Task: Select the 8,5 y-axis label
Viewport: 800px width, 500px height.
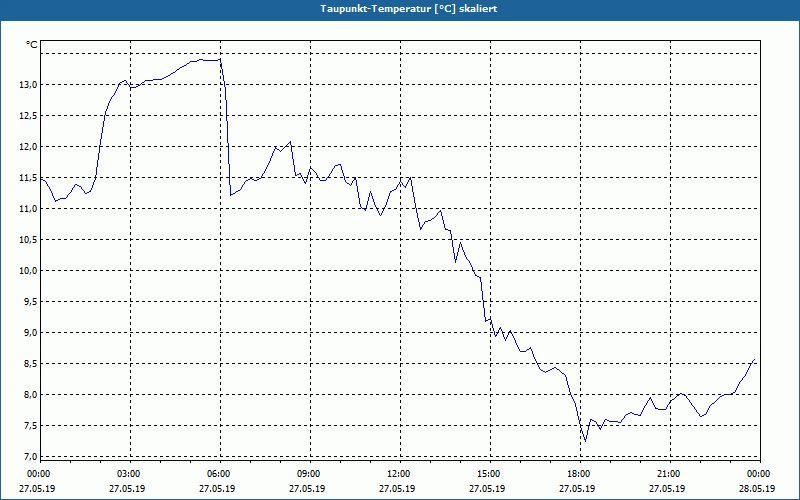Action: click(30, 364)
